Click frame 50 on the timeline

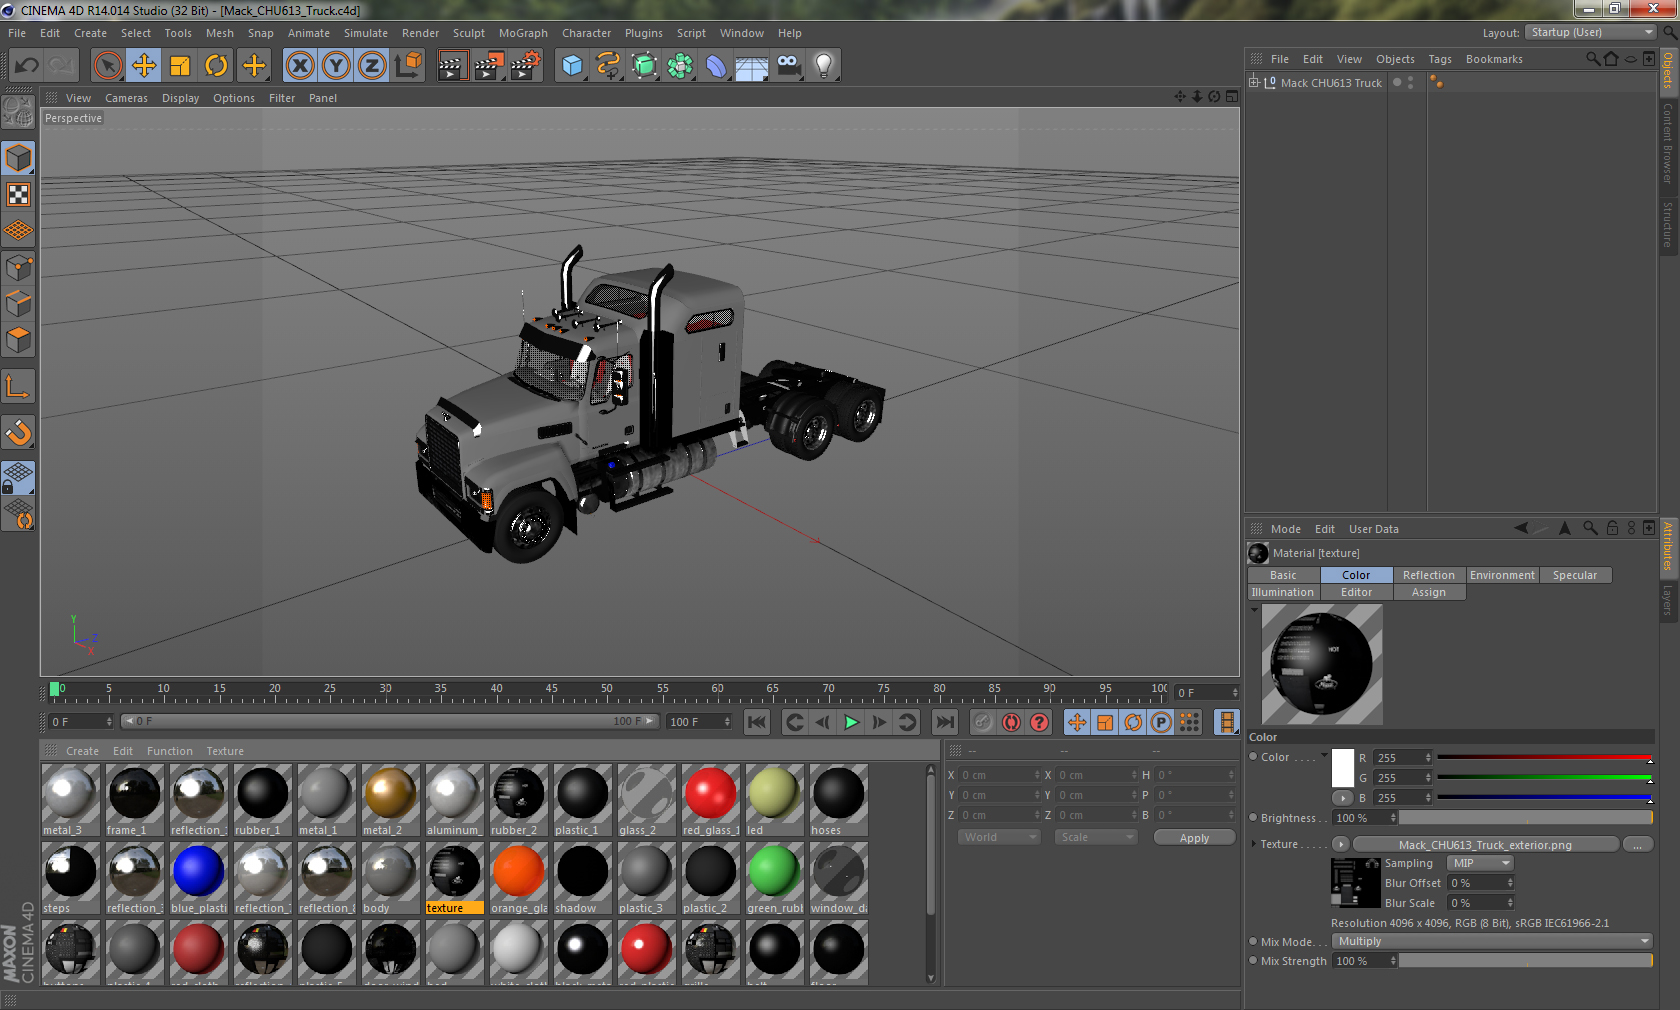click(x=606, y=690)
